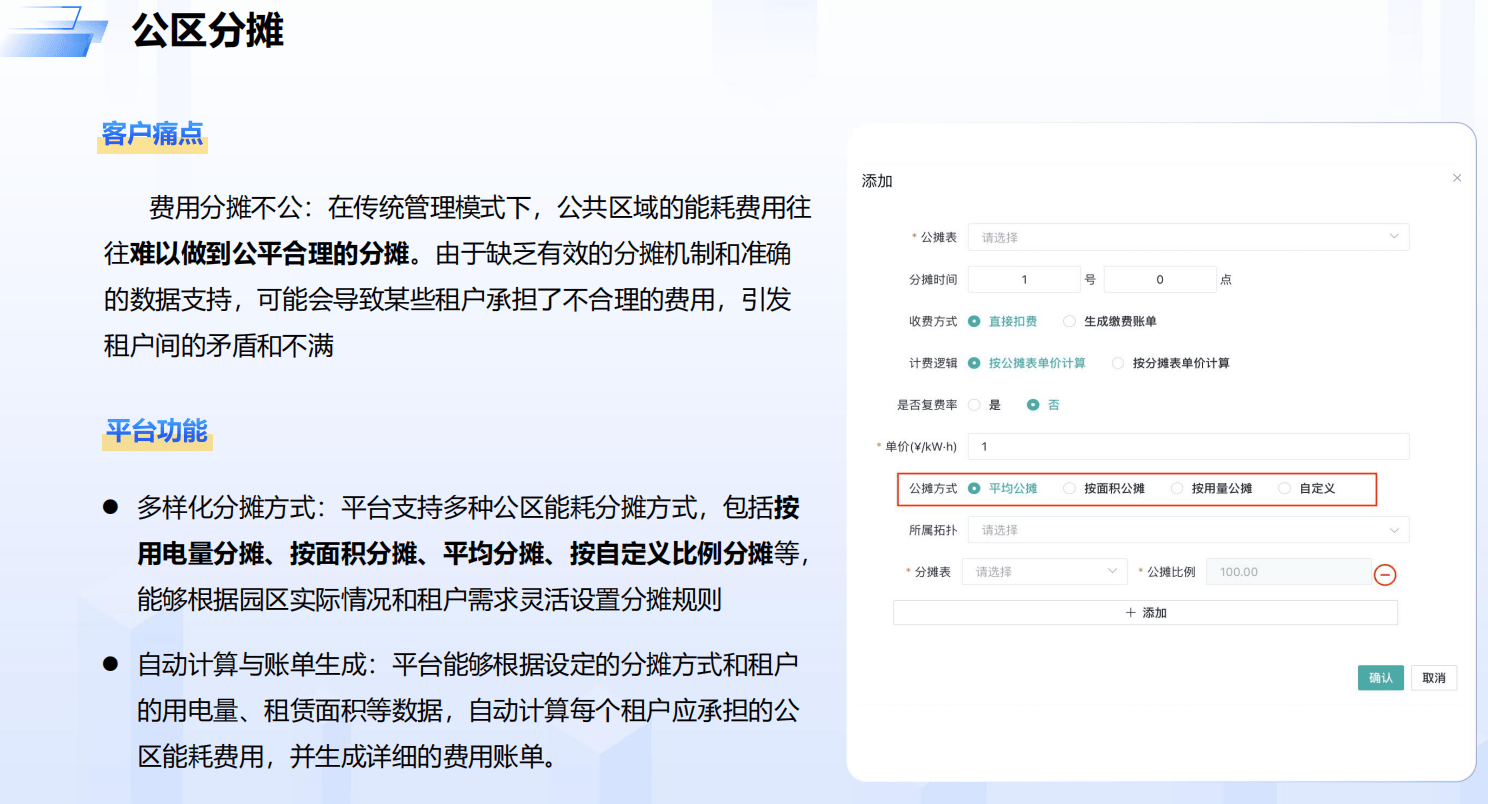
Task: Click the 公摊方式 field label
Action: coord(933,488)
